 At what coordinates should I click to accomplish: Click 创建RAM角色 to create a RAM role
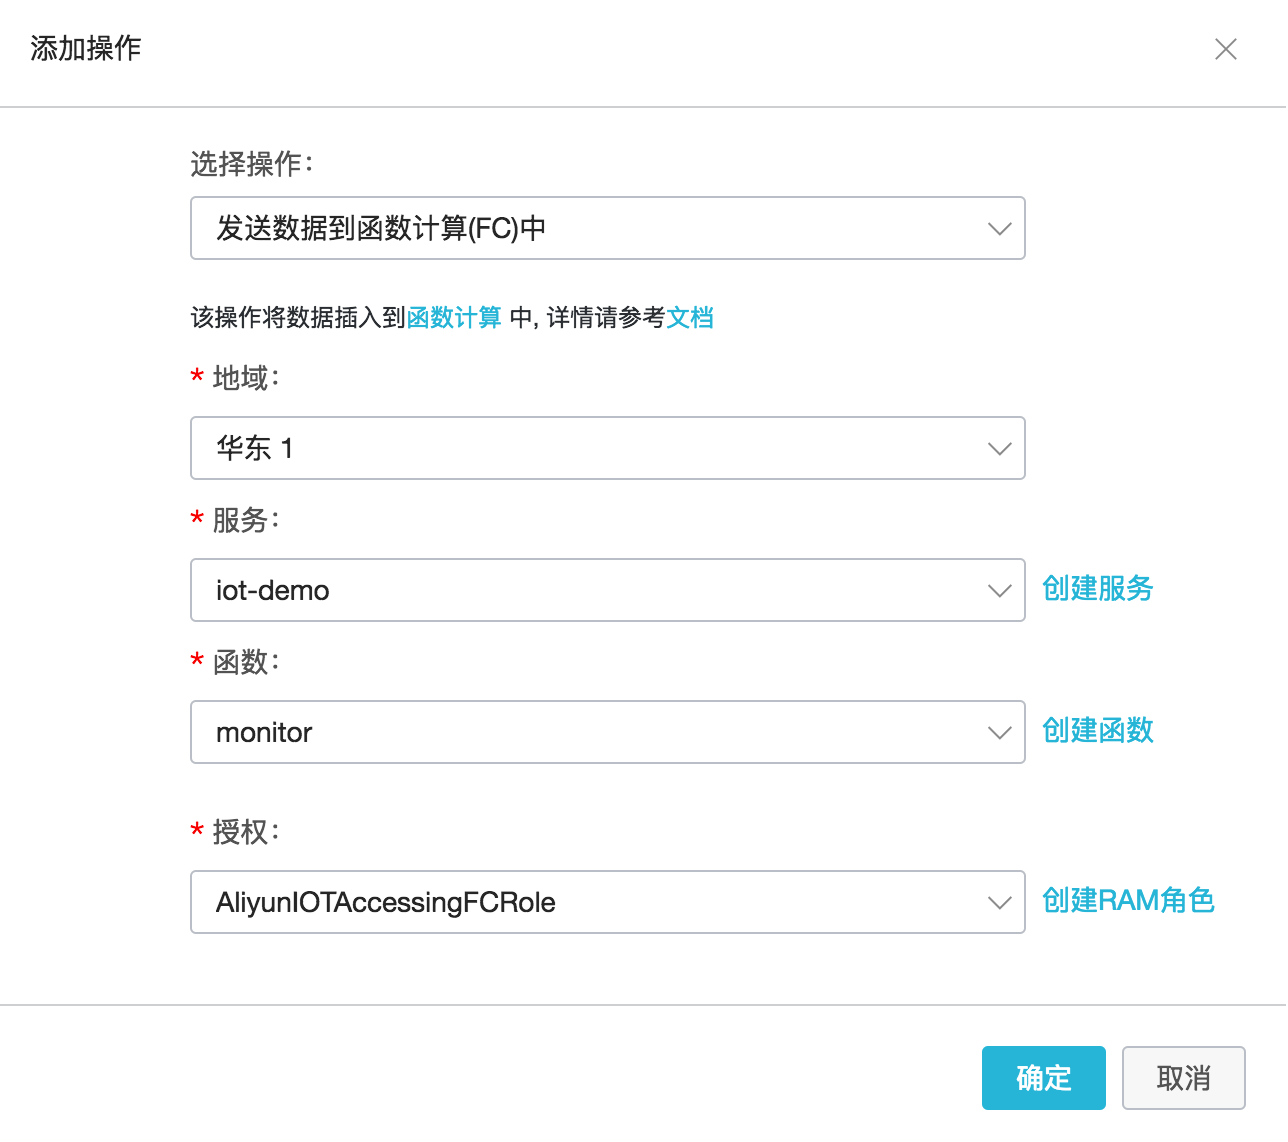[1129, 900]
